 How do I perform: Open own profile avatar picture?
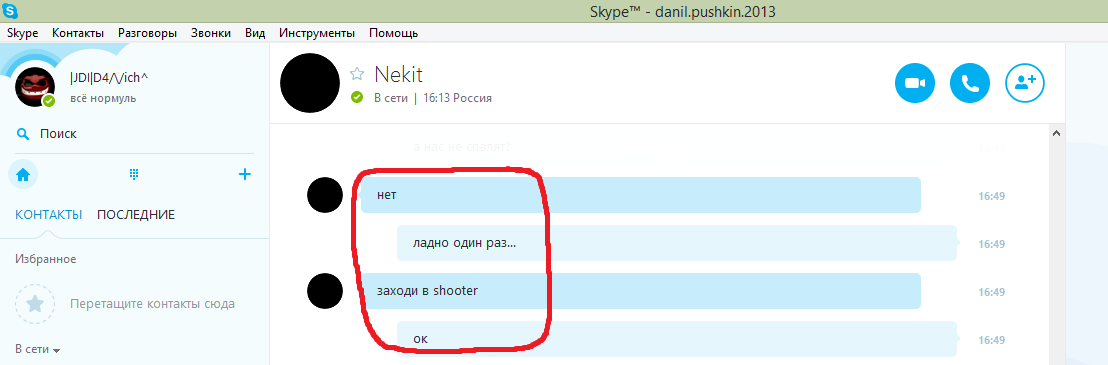[x=35, y=87]
